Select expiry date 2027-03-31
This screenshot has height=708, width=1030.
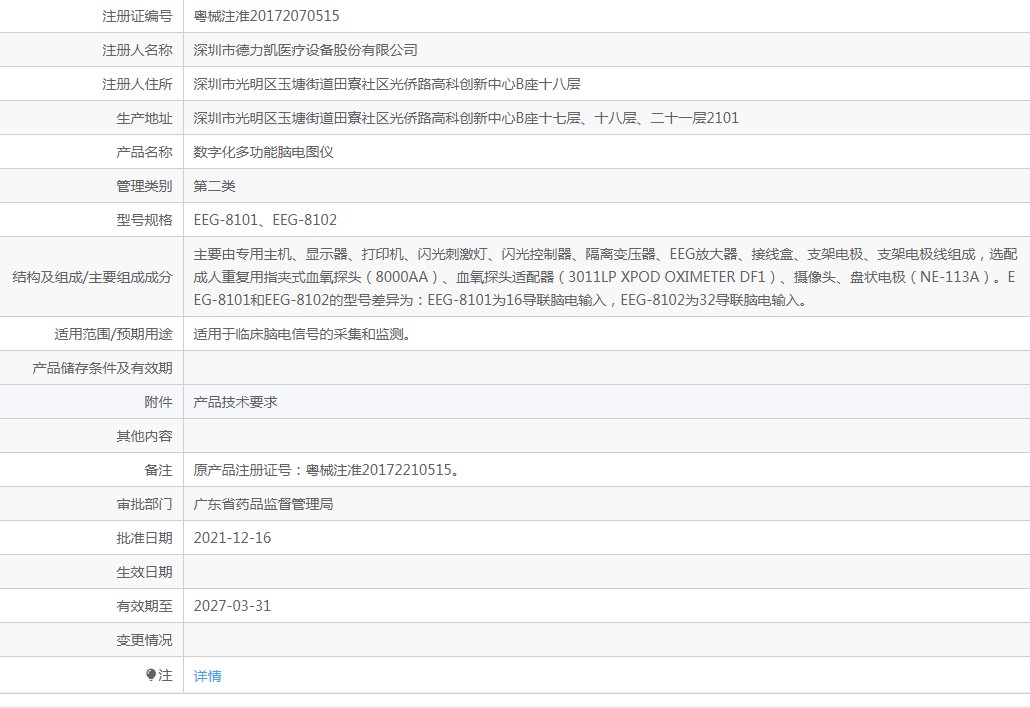[x=233, y=606]
